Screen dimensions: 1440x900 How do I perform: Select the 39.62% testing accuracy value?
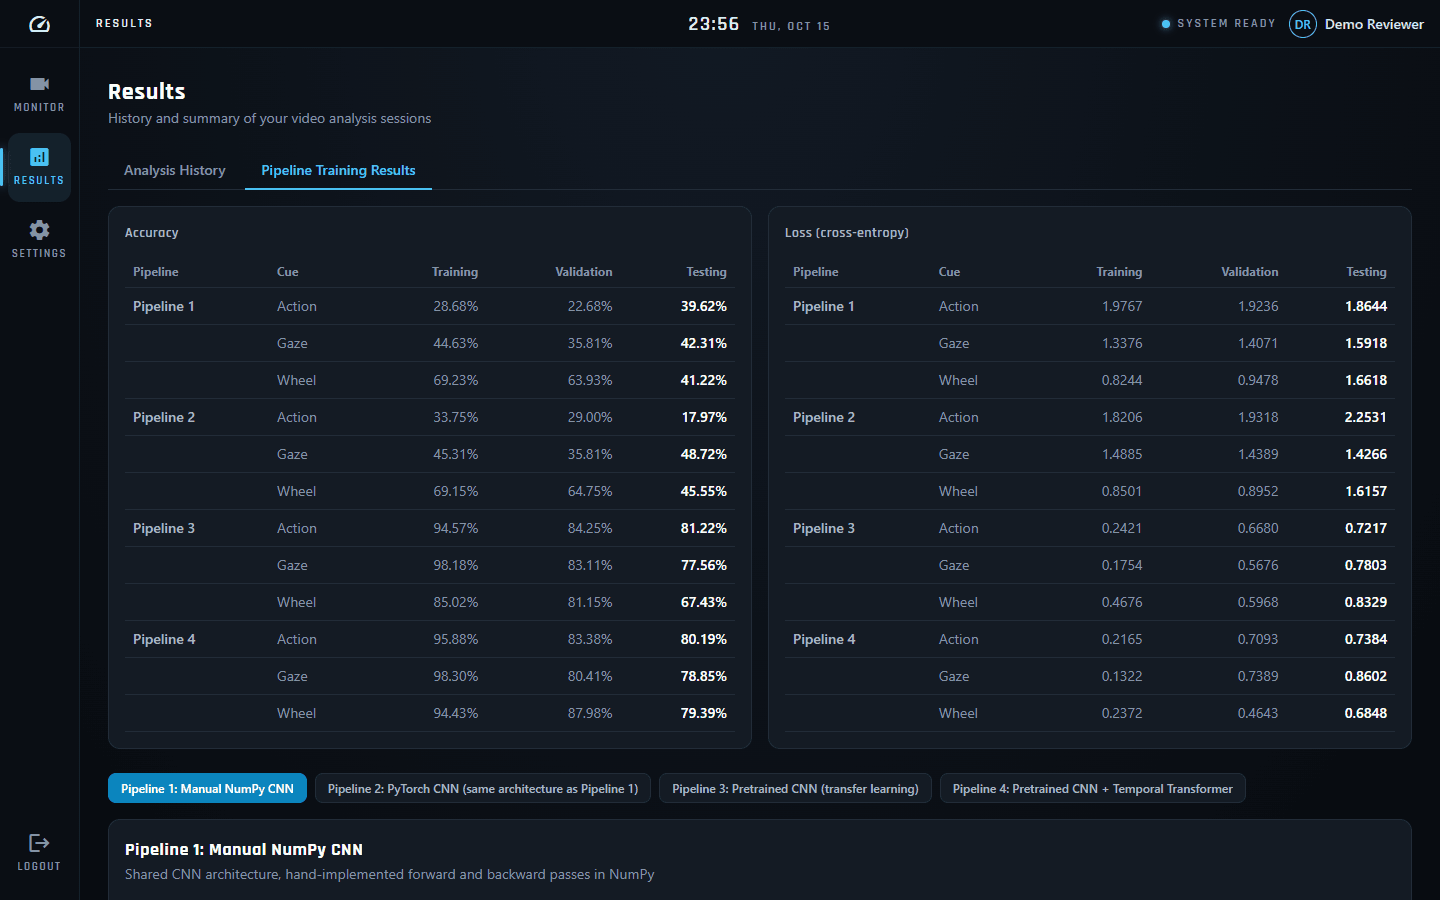(x=704, y=306)
